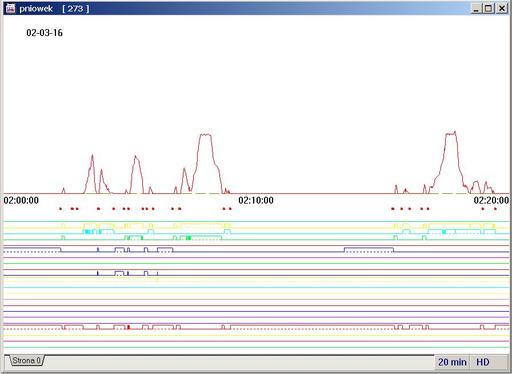Click the 02:10:00 time axis label
The image size is (512, 374).
coord(256,200)
